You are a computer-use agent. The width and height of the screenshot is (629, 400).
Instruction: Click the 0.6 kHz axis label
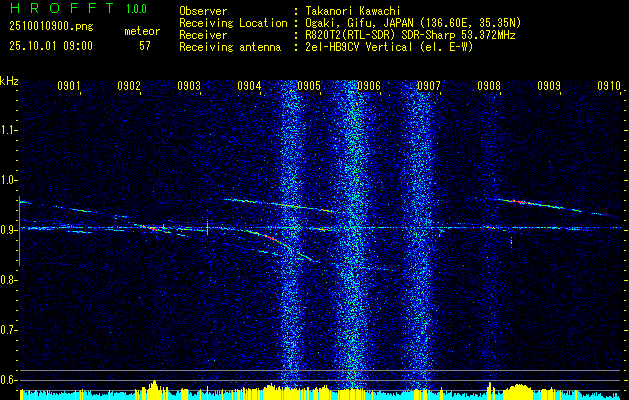pyautogui.click(x=7, y=380)
